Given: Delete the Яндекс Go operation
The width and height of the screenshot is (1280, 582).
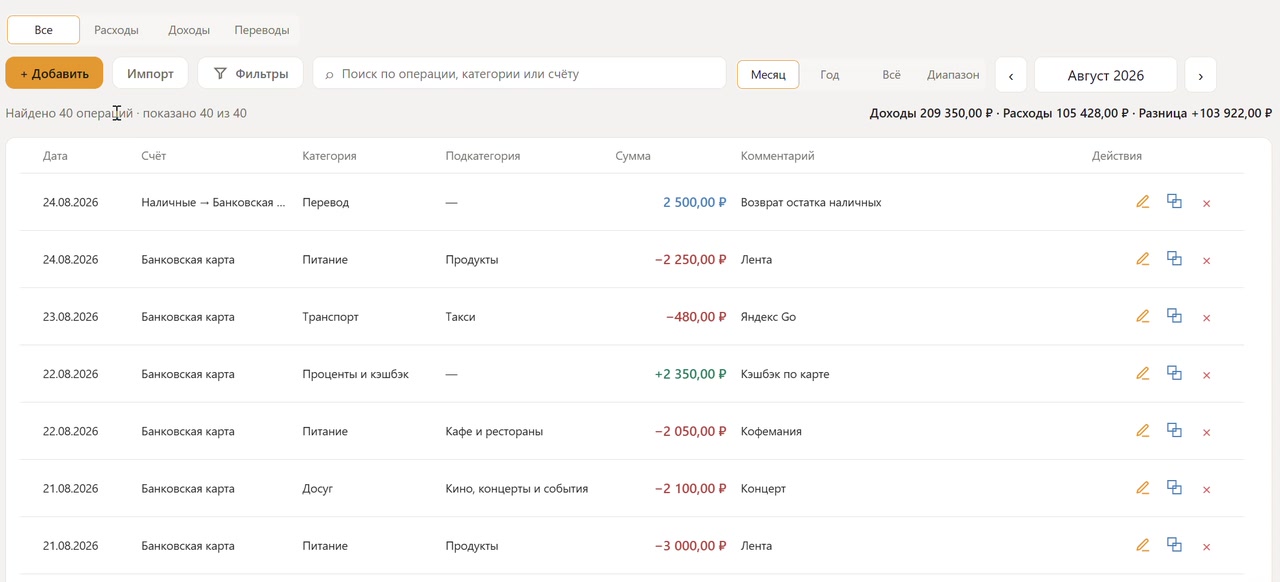Looking at the screenshot, I should click(x=1206, y=317).
